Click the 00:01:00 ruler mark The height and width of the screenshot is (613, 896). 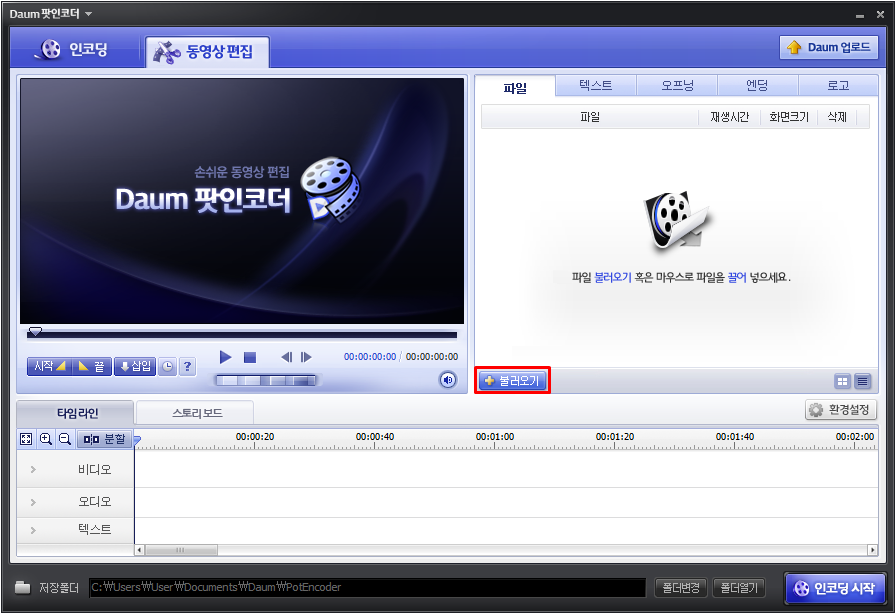point(495,437)
